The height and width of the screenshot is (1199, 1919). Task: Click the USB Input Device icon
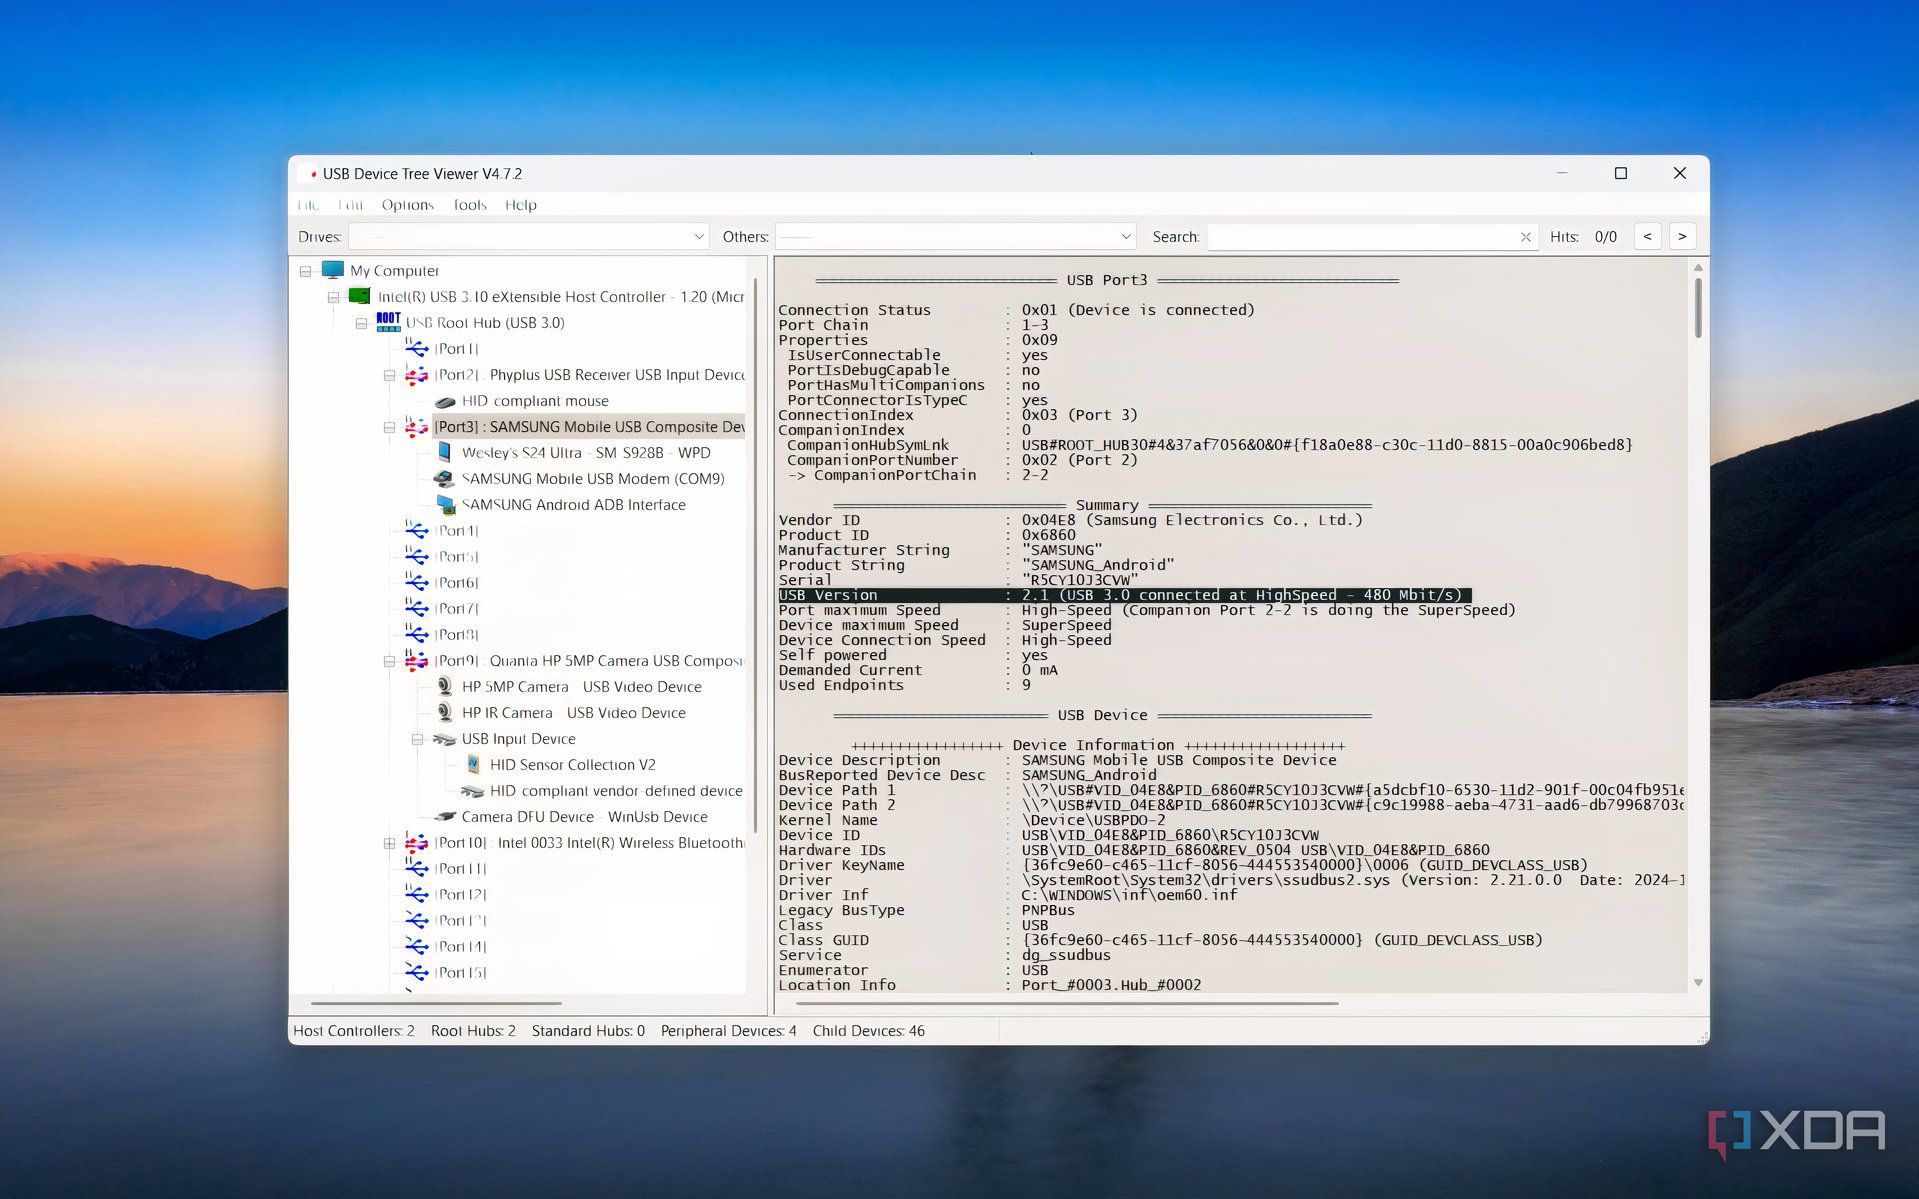click(x=444, y=739)
